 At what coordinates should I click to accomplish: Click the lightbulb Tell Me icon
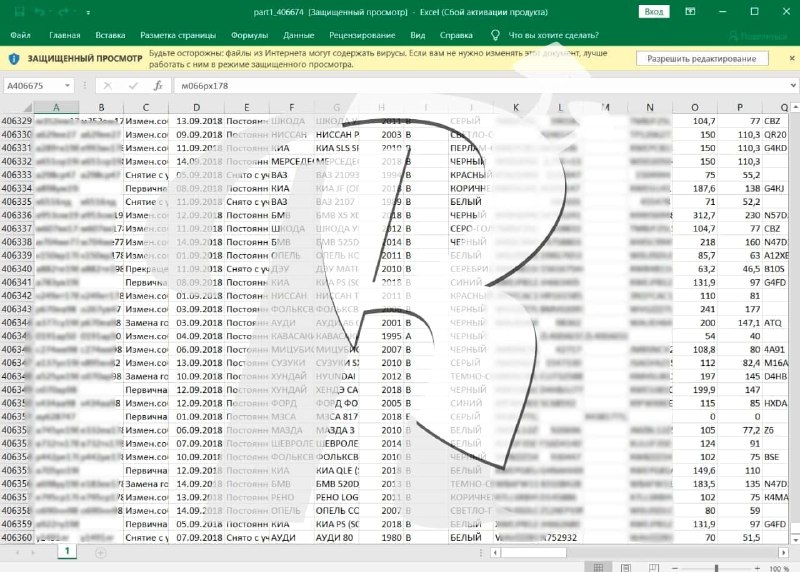click(494, 35)
